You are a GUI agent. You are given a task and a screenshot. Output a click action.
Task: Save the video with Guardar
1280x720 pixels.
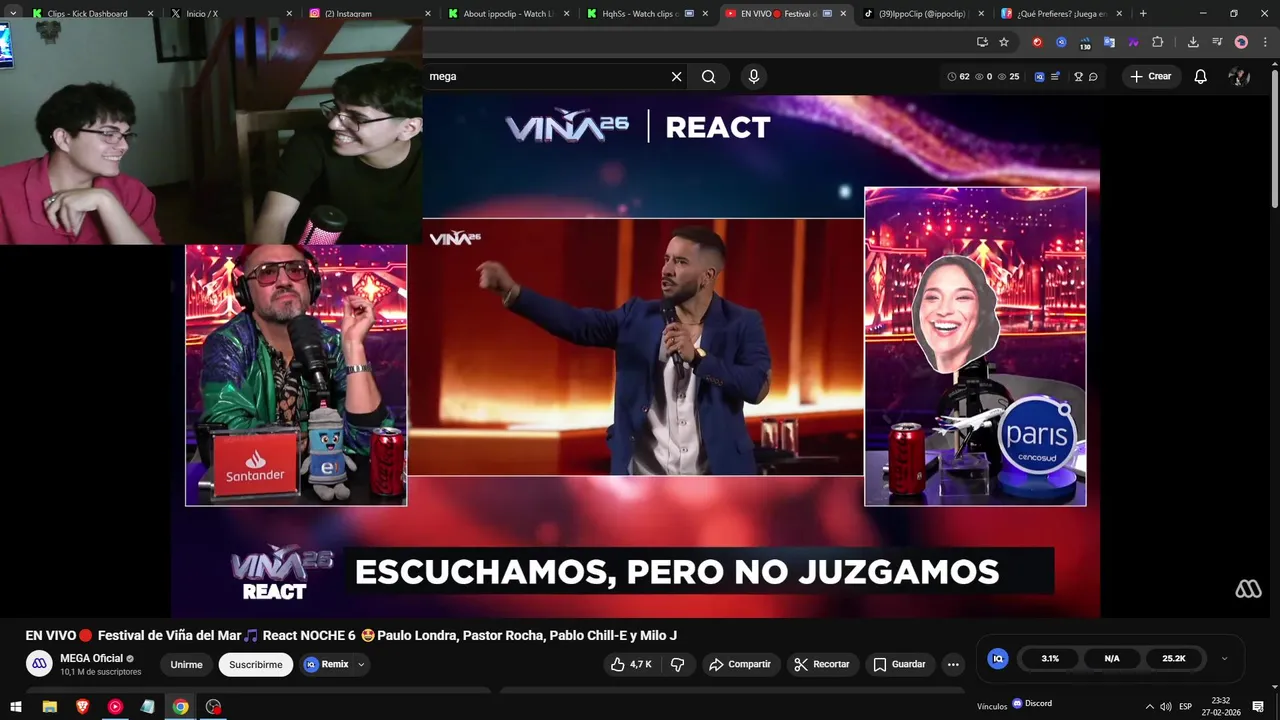(x=900, y=664)
